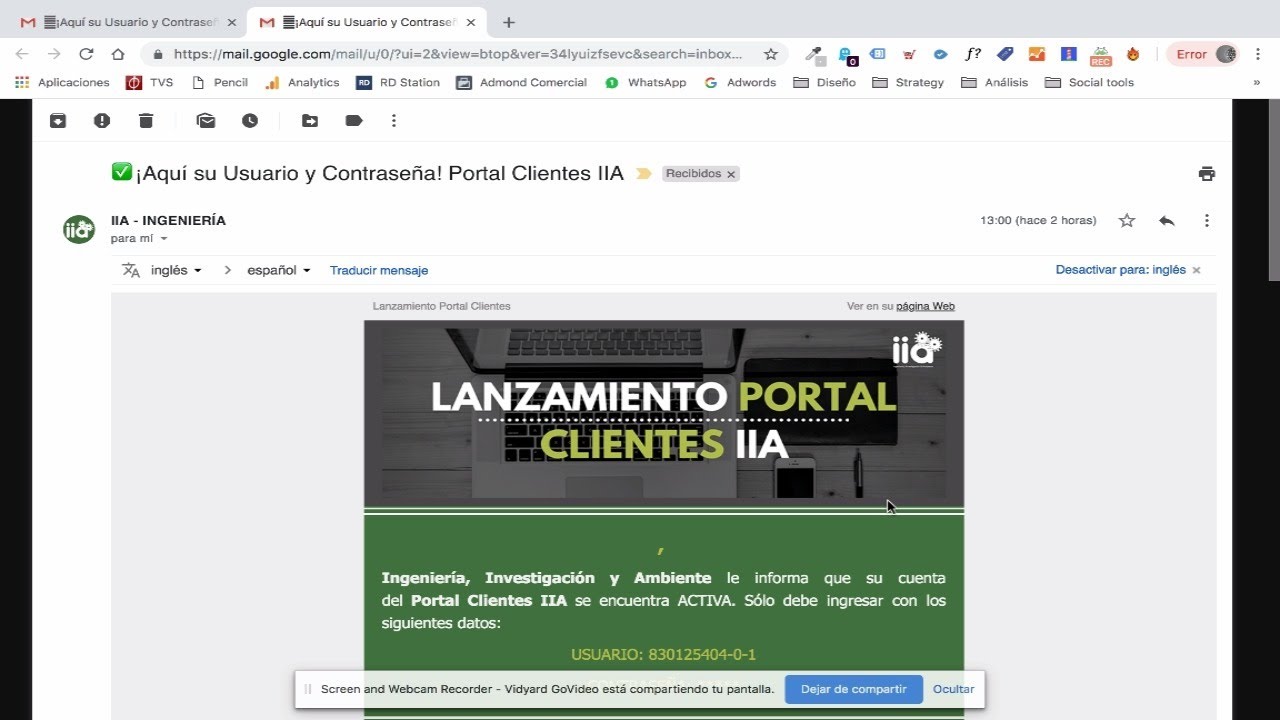Dismiss the translation bar with the x
This screenshot has height=720, width=1280.
pos(1196,270)
